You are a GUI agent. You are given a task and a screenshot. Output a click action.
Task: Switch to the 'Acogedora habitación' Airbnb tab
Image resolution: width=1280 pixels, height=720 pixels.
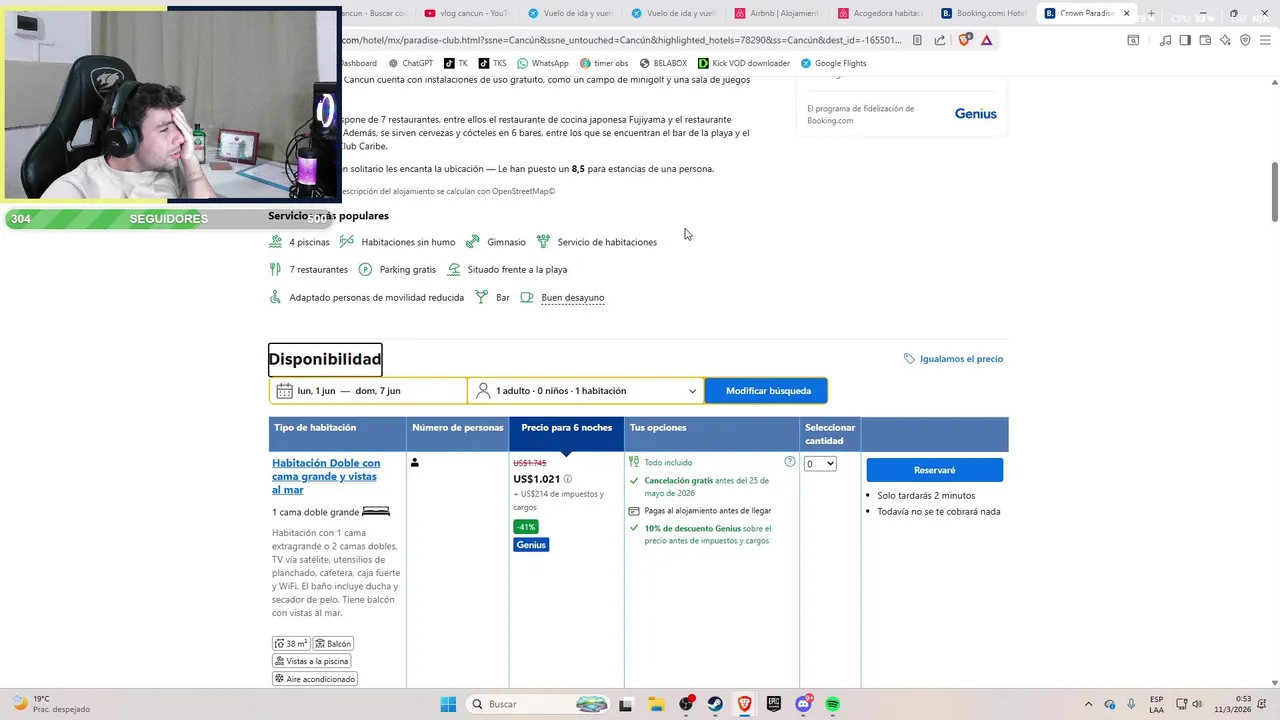tap(880, 13)
